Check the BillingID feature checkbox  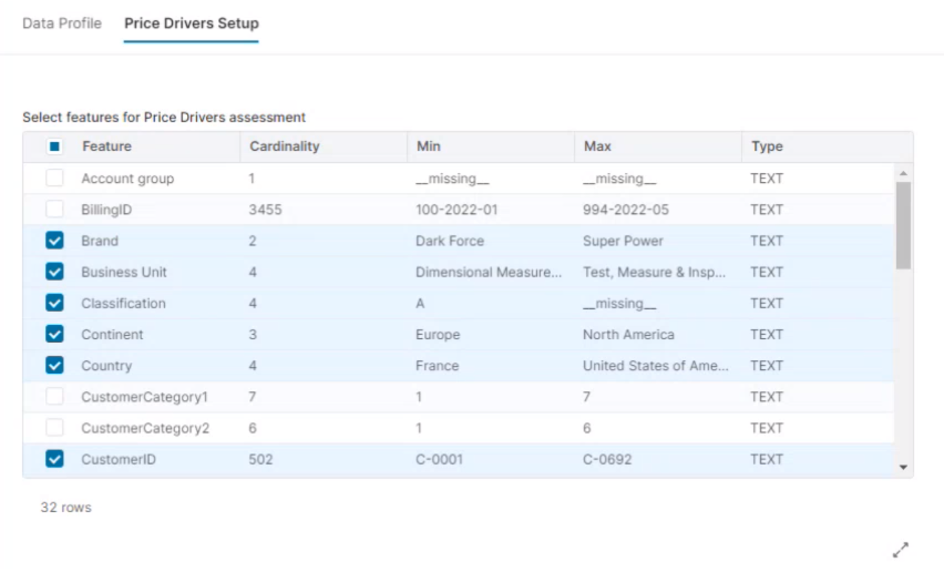(x=55, y=210)
